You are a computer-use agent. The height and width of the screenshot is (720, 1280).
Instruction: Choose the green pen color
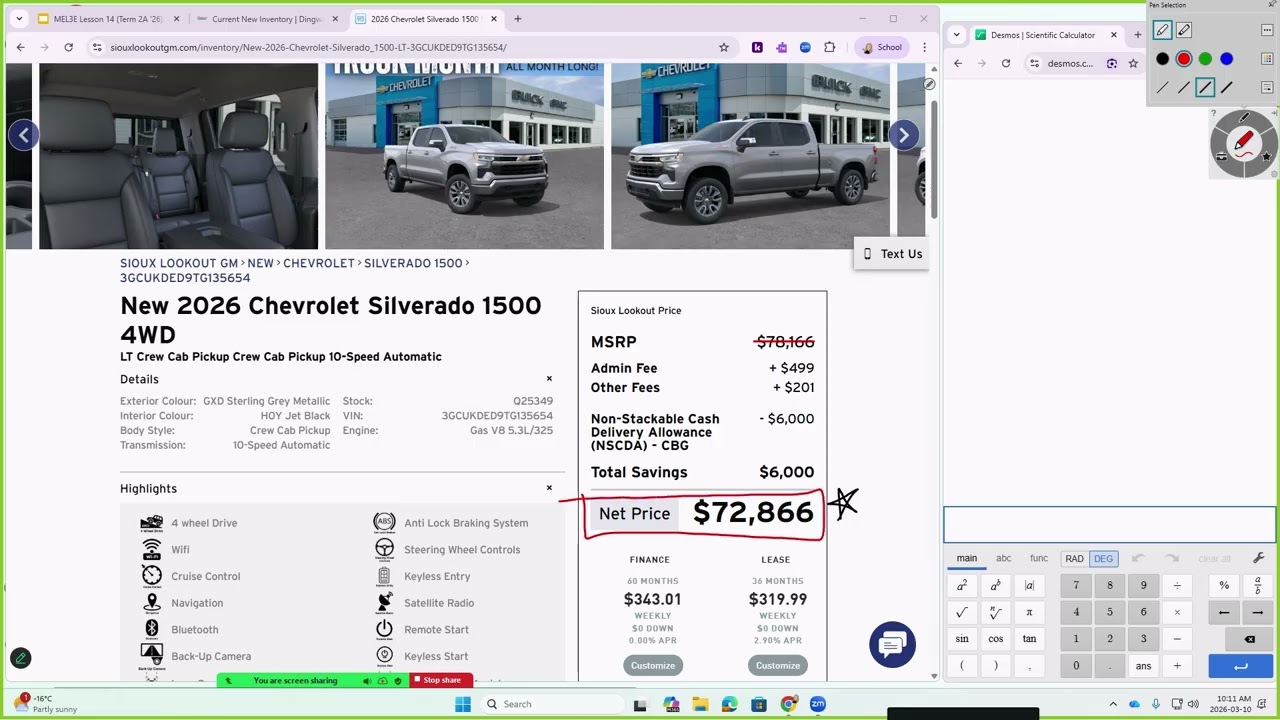tap(1205, 59)
